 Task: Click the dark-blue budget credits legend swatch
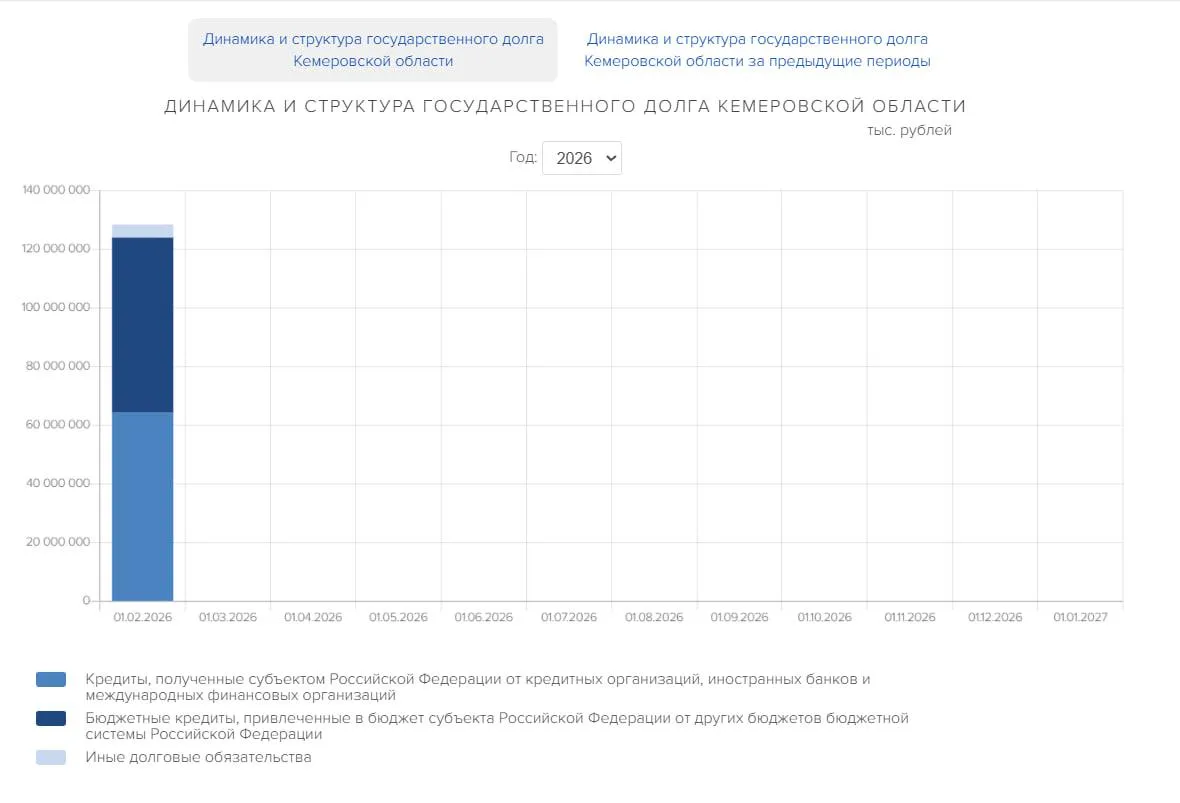49,718
